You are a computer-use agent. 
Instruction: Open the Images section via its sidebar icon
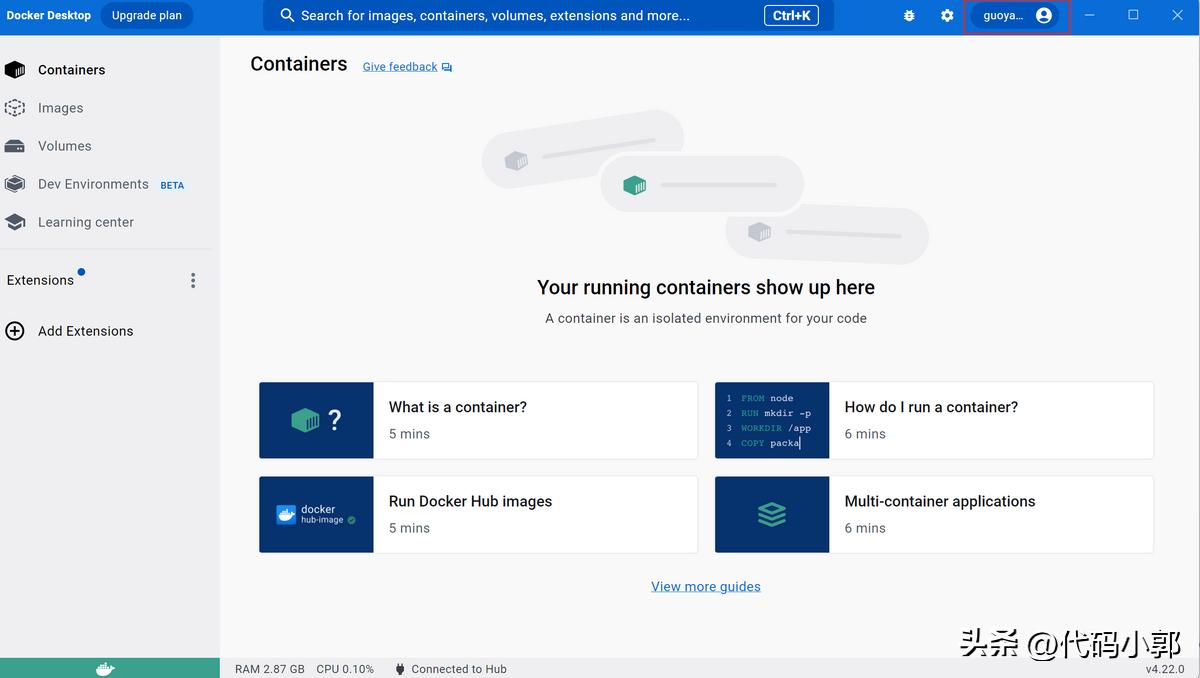[16, 107]
